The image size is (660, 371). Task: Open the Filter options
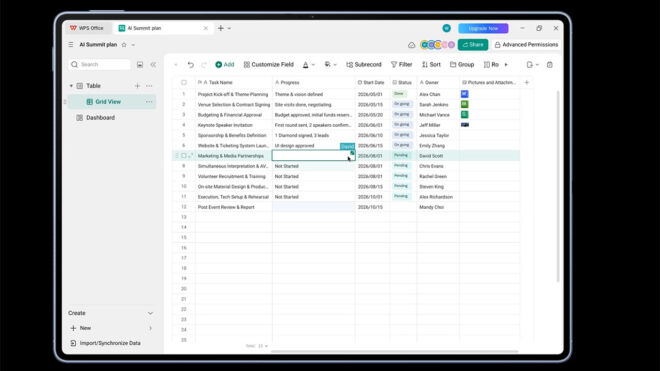tap(402, 64)
